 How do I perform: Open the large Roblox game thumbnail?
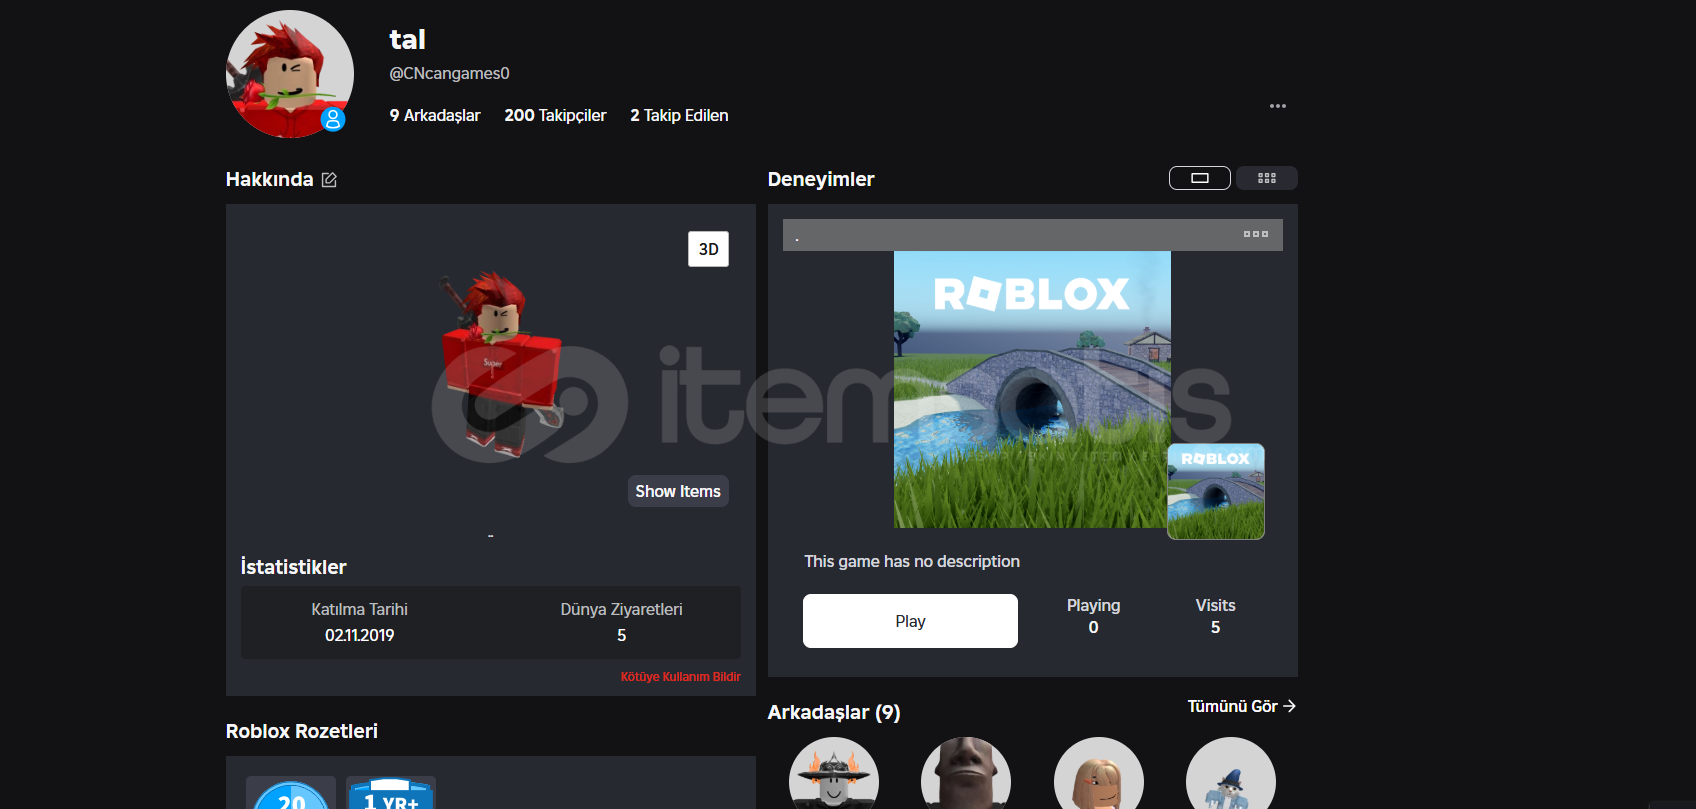tap(1032, 389)
